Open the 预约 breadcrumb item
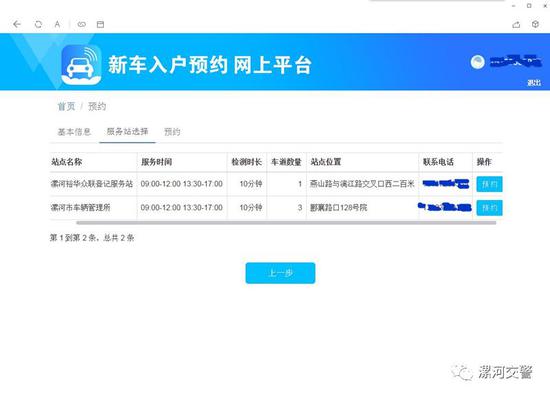The height and width of the screenshot is (396, 550). (x=97, y=106)
